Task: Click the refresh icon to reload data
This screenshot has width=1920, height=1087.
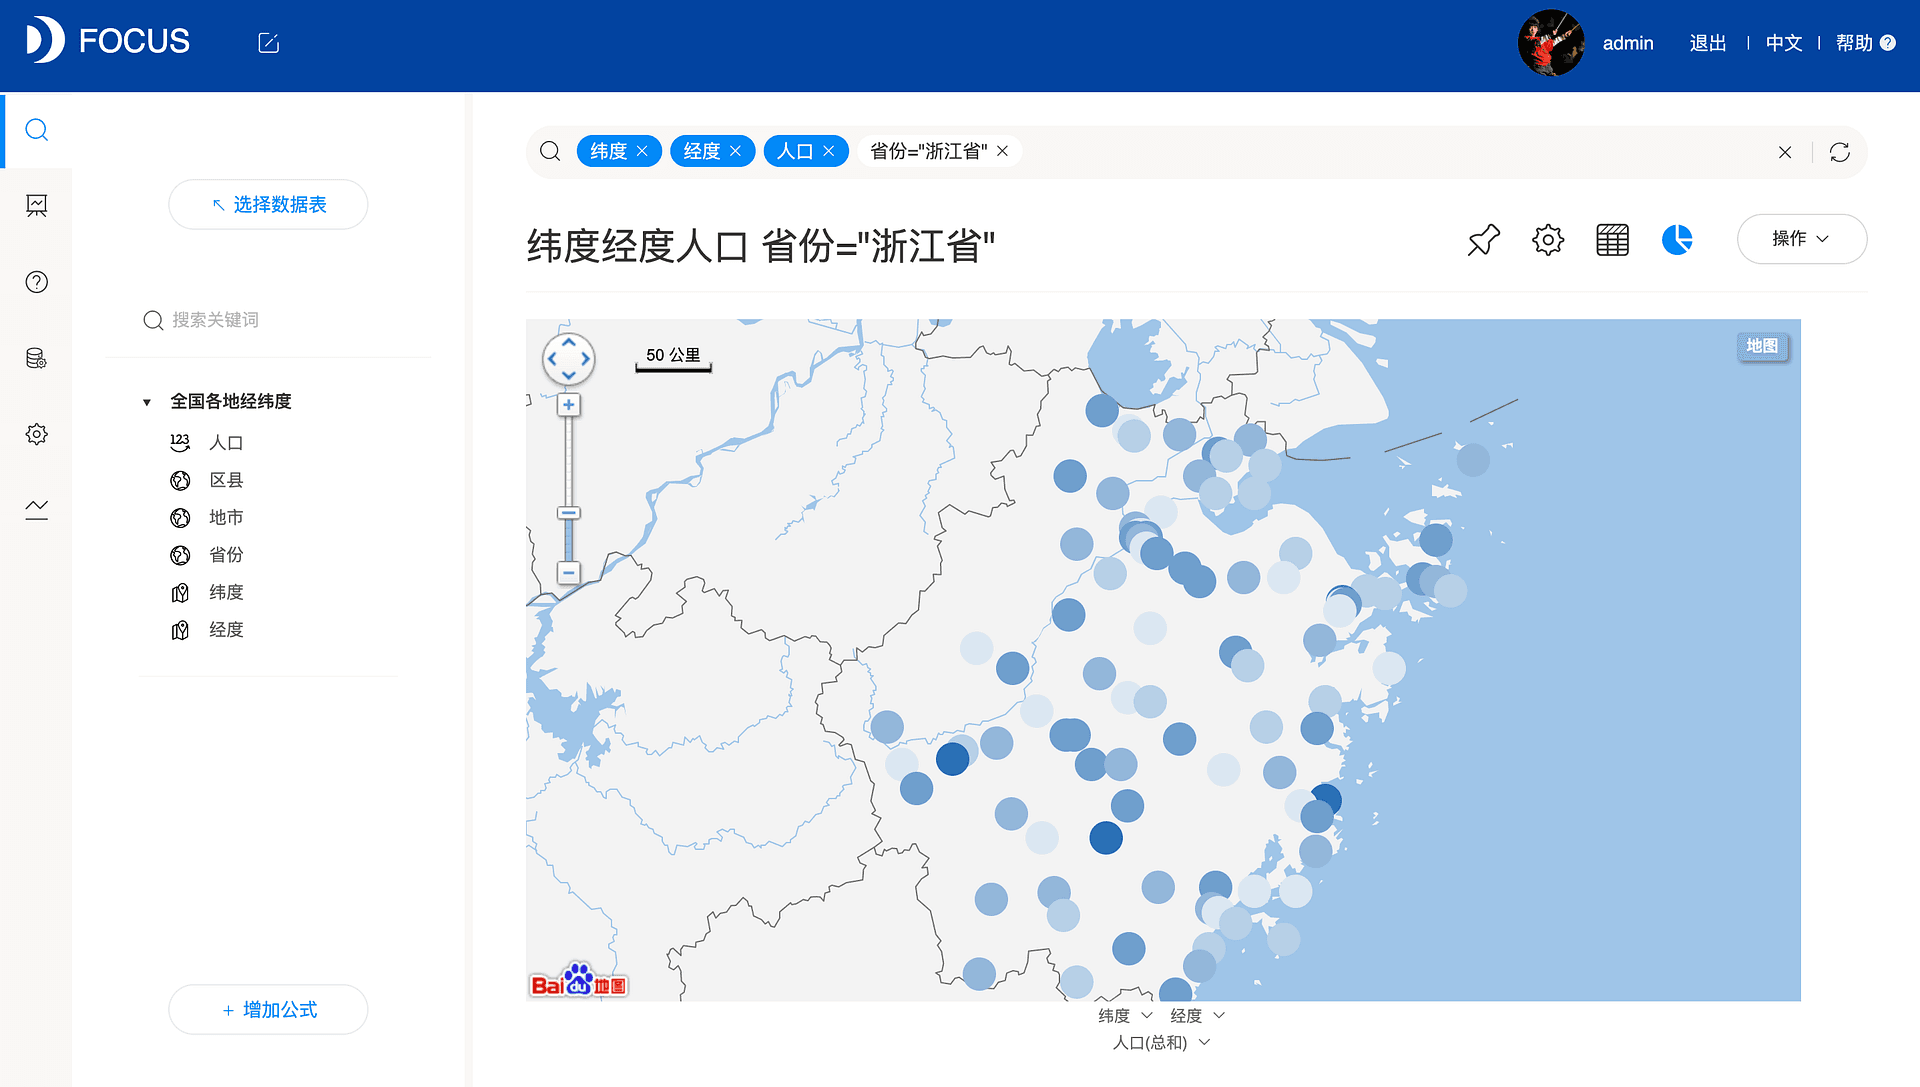Action: (1840, 152)
